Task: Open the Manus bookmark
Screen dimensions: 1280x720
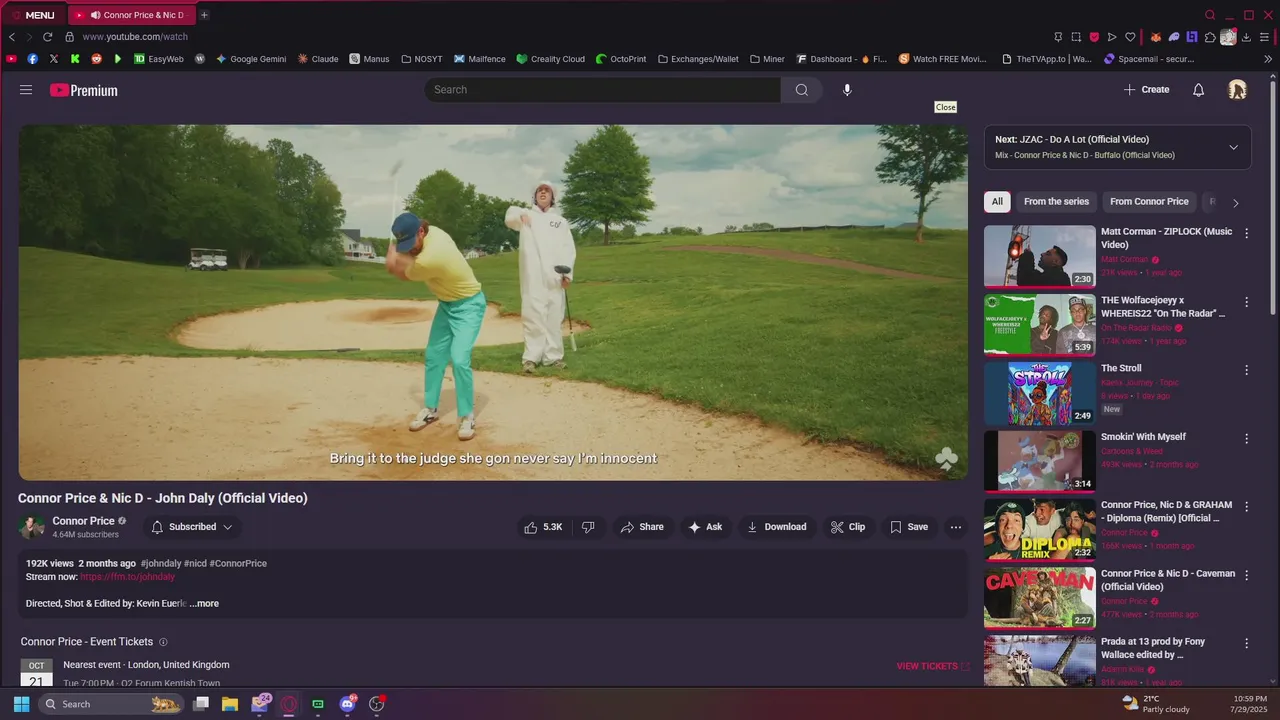Action: [369, 59]
